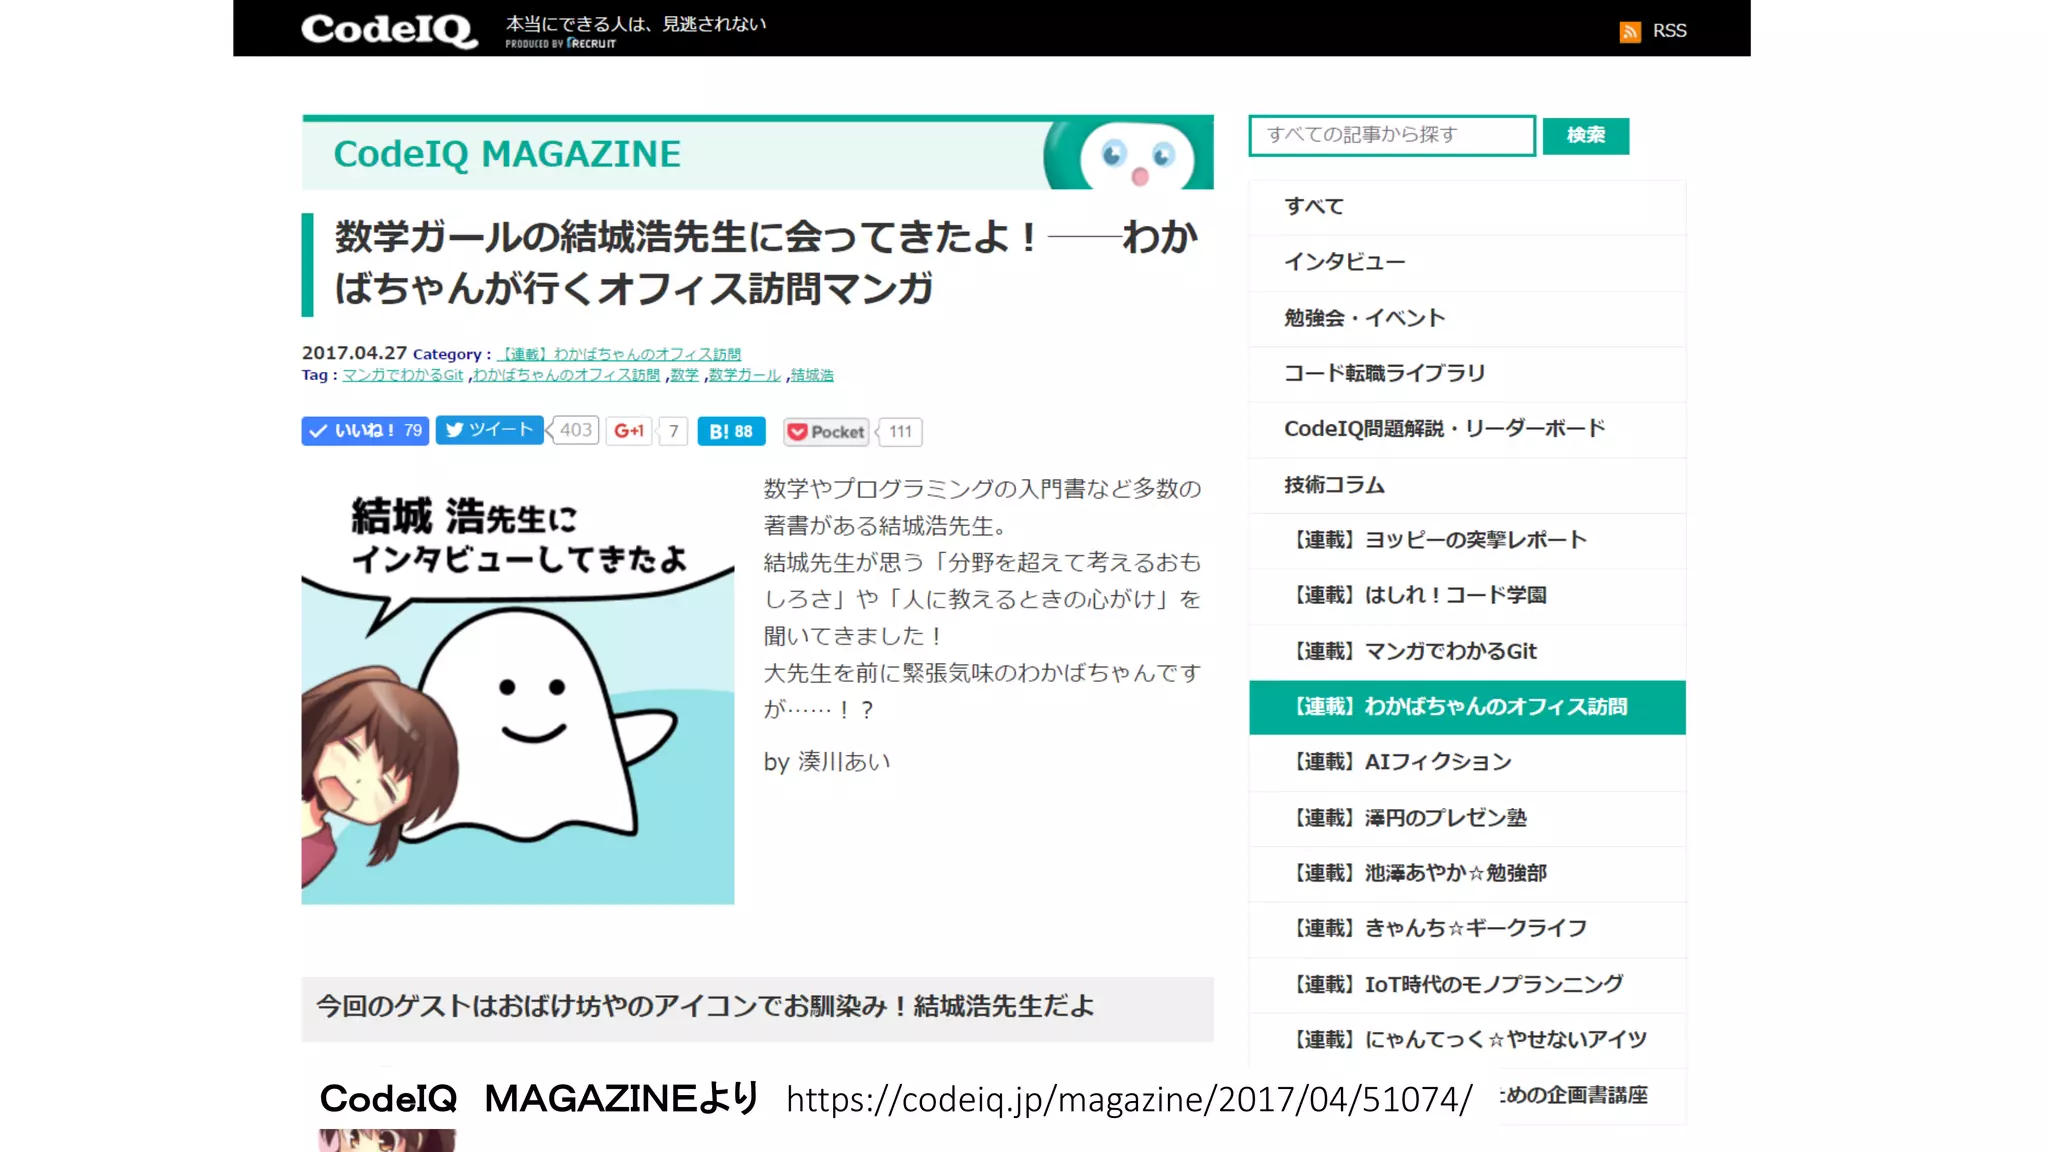Open 【連載】池澤あやか☆勉強部
Image resolution: width=2048 pixels, height=1152 pixels.
1467,873
